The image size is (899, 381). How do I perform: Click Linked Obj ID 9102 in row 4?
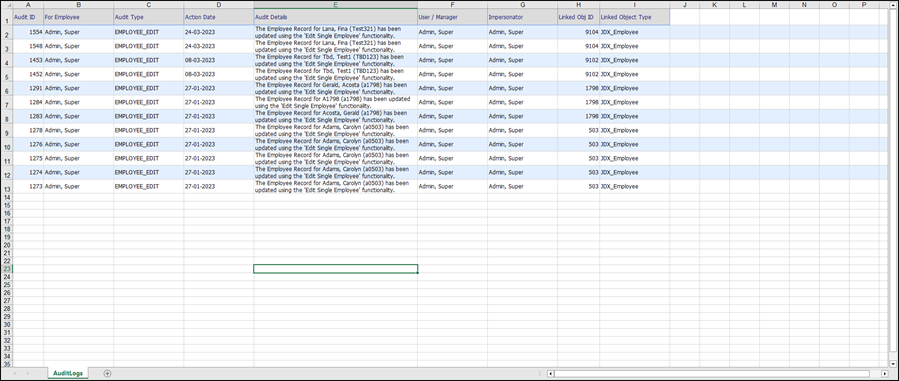click(x=579, y=60)
